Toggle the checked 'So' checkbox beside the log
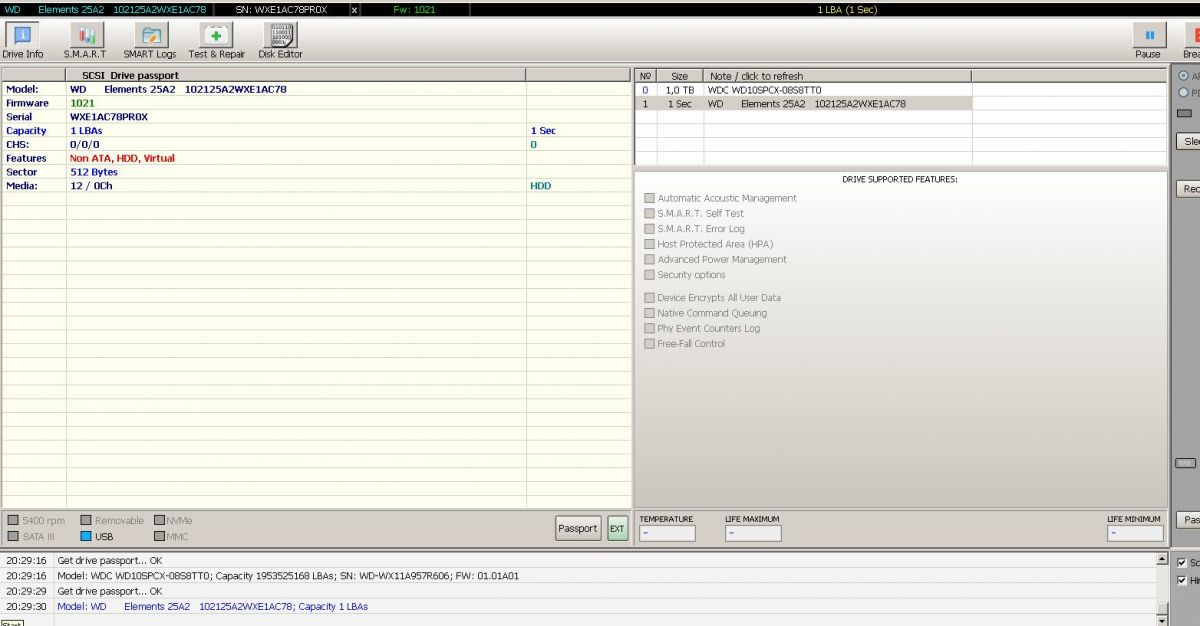The image size is (1200, 626). [1182, 562]
